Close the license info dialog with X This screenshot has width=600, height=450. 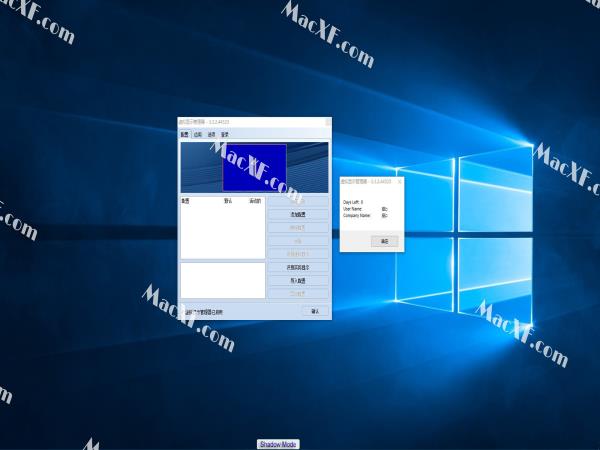(x=400, y=182)
